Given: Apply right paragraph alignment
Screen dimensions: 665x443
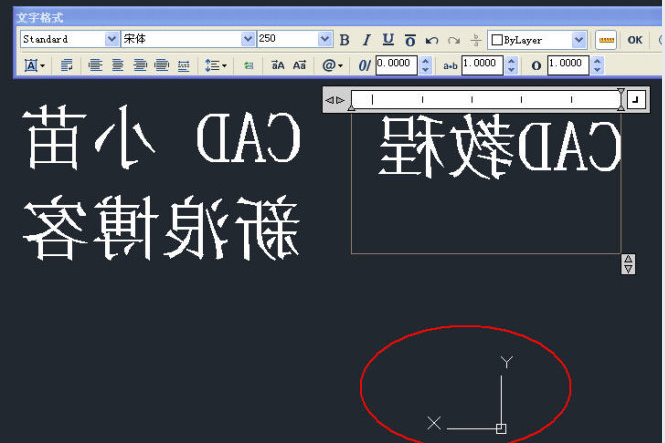Looking at the screenshot, I should [x=140, y=65].
